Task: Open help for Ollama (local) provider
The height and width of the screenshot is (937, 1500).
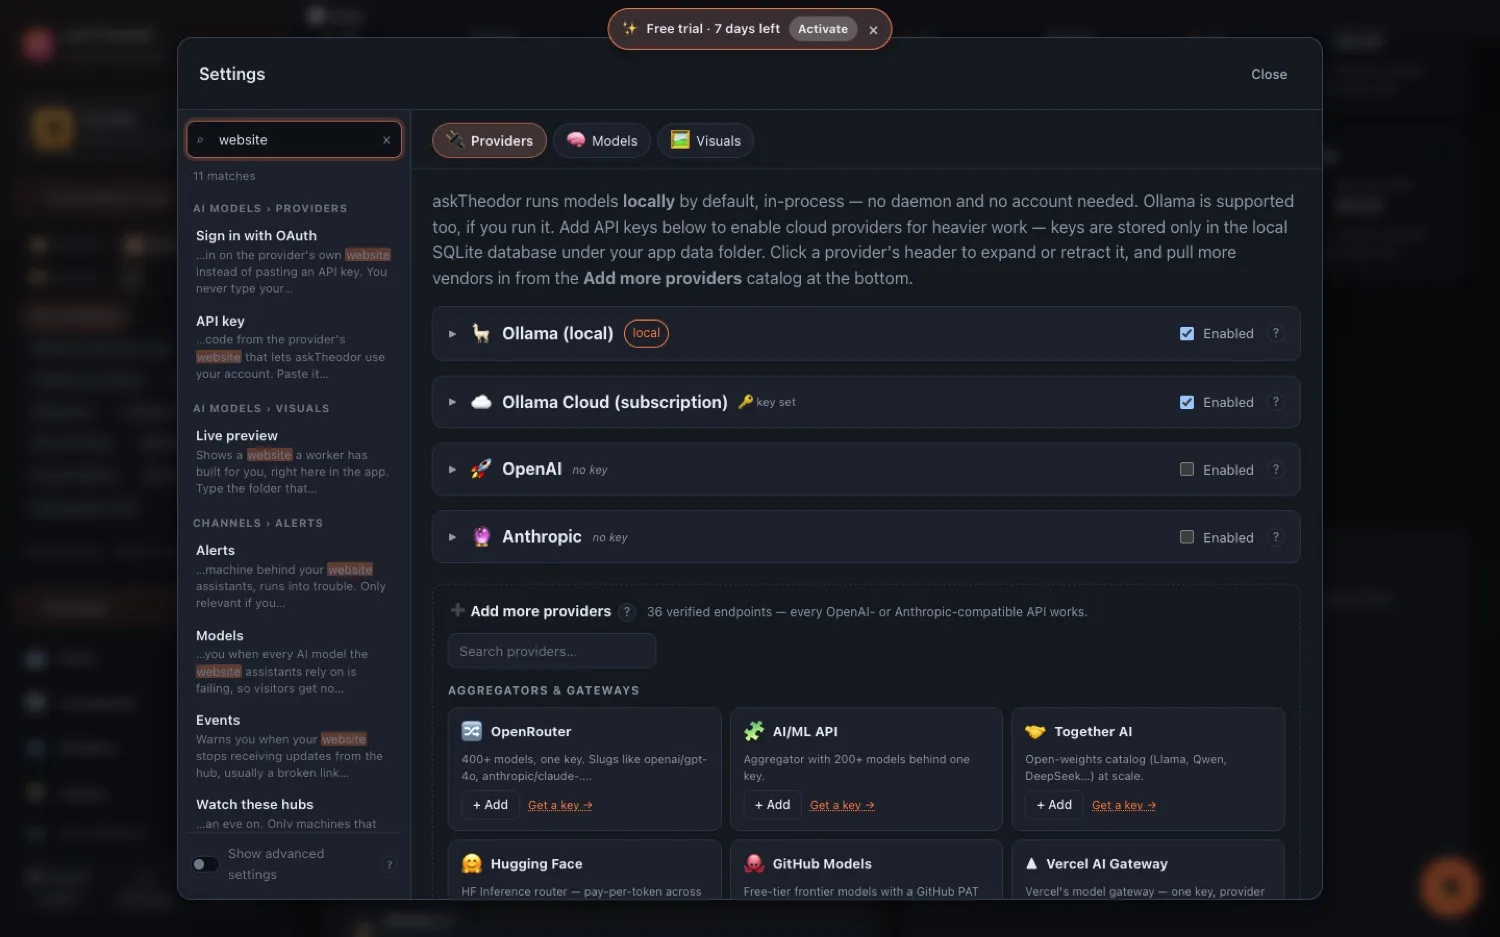Action: pyautogui.click(x=1275, y=333)
